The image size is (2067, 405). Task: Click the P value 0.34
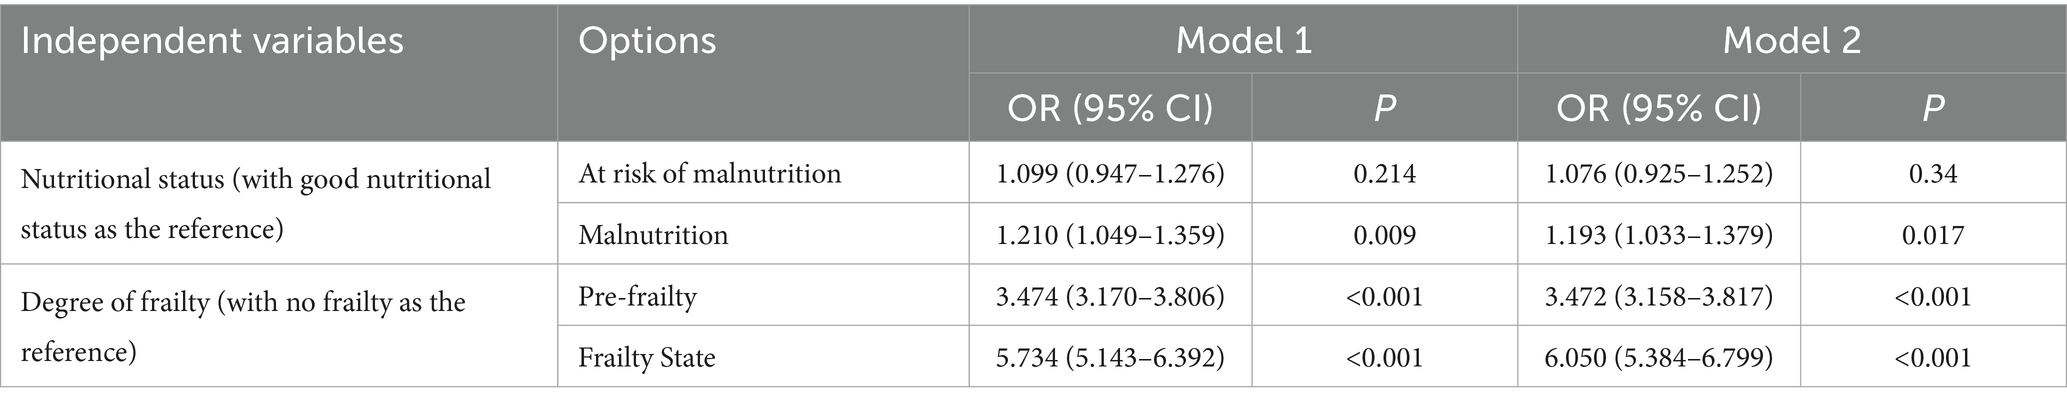pyautogui.click(x=1932, y=174)
